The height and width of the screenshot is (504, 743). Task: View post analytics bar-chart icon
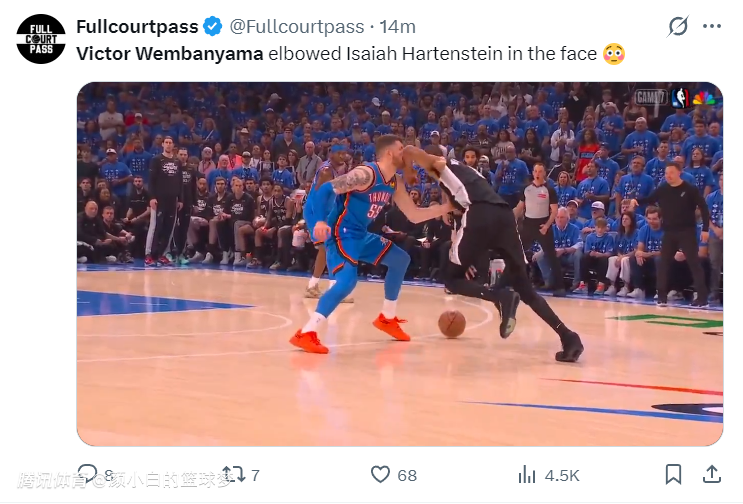(x=527, y=475)
